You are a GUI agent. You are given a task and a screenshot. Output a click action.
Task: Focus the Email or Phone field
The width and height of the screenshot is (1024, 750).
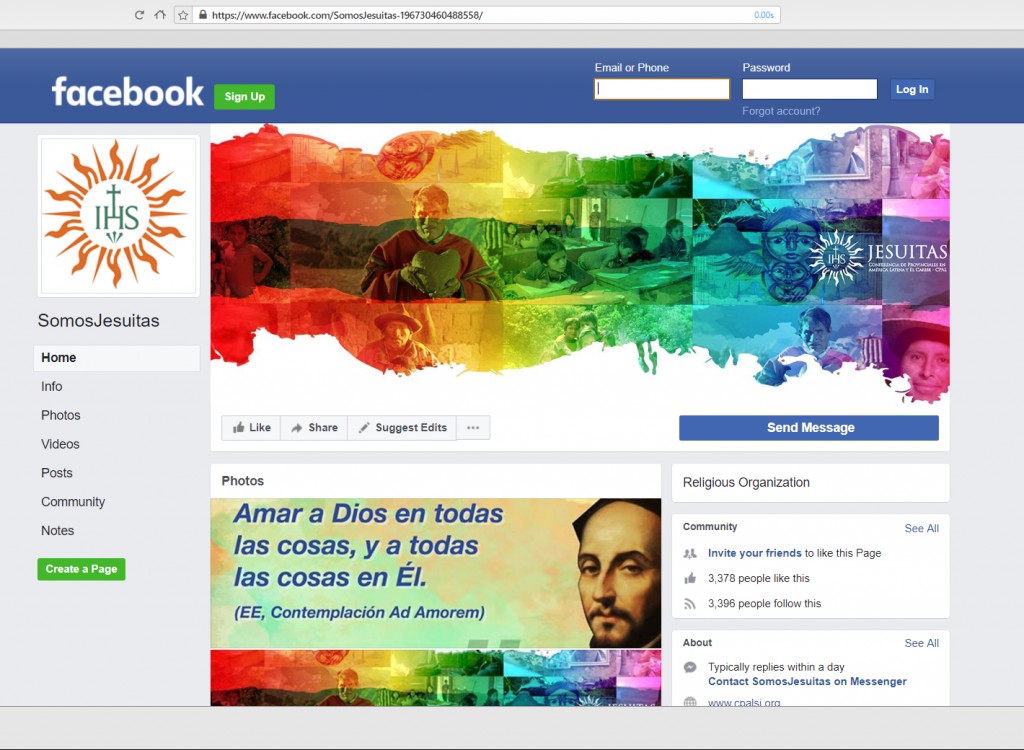(662, 89)
